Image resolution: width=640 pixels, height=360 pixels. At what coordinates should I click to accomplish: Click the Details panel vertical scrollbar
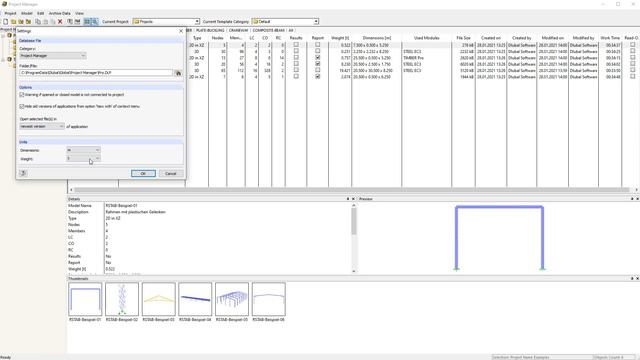[x=353, y=220]
